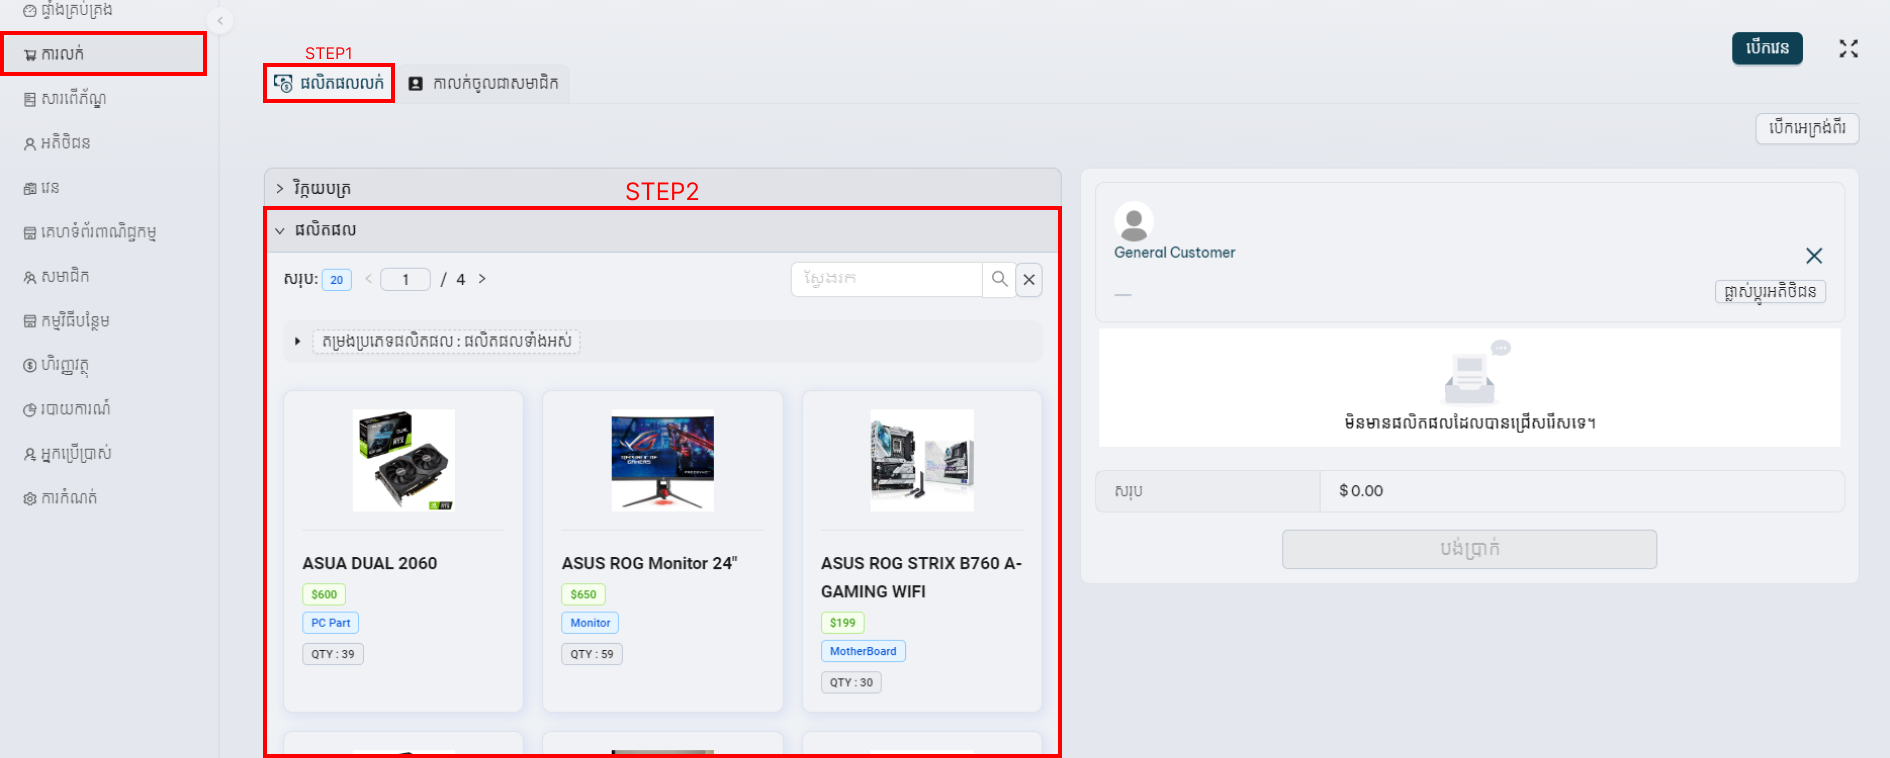Go to next product page arrow
The width and height of the screenshot is (1890, 758).
click(482, 279)
